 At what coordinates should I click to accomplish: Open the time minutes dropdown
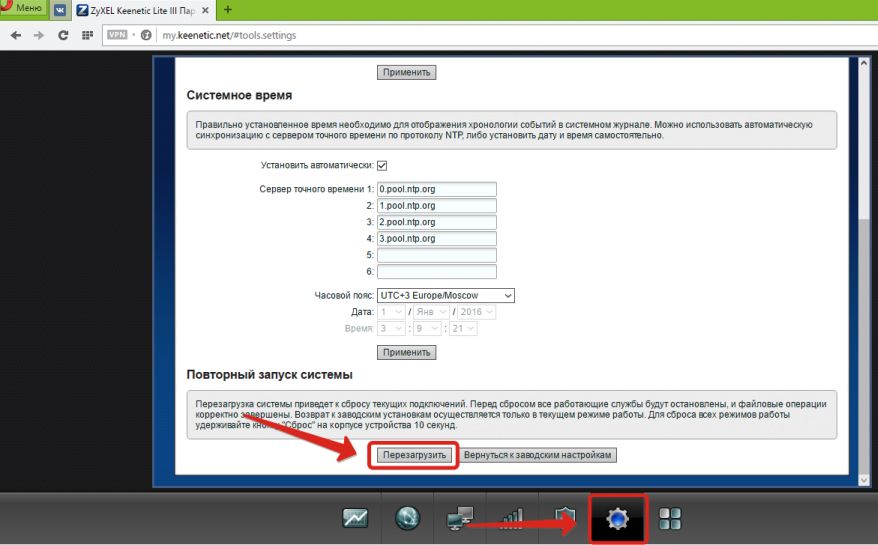point(427,328)
